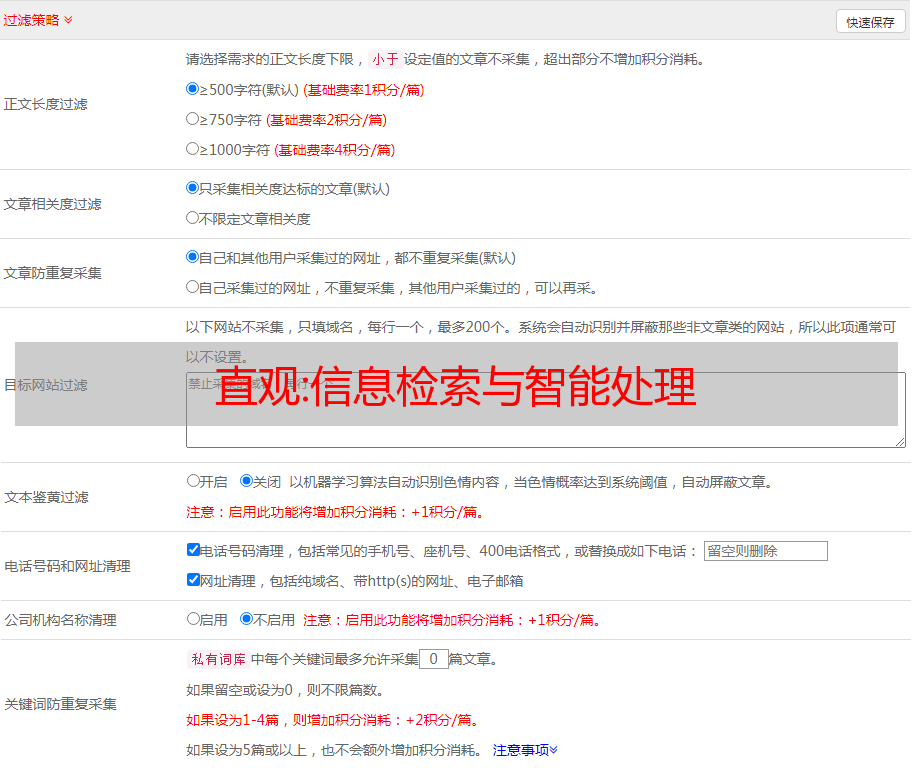Enable 文本鉴黄过滤 with 开启 radio
Viewport: 912px width, 768px height.
[x=194, y=481]
